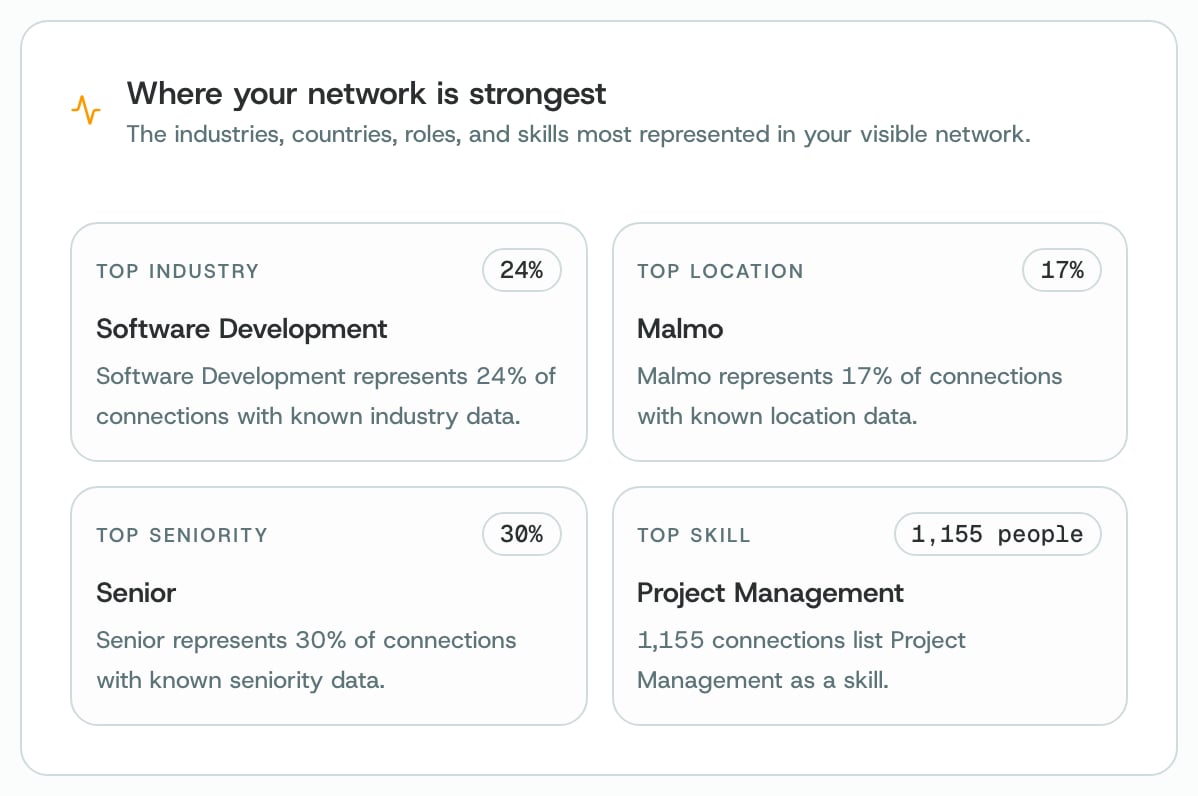Click the 'Software Development' card title
The width and height of the screenshot is (1198, 796).
[x=241, y=329]
